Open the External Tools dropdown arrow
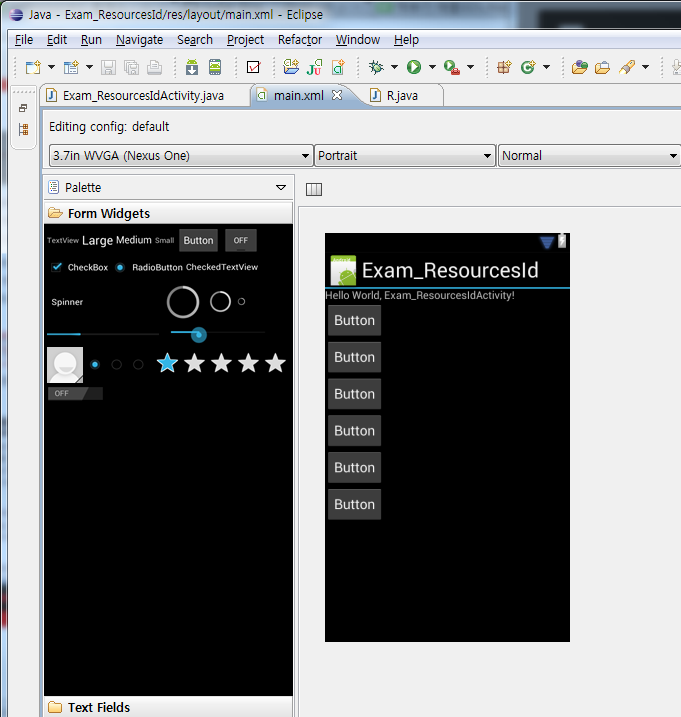 pos(471,67)
